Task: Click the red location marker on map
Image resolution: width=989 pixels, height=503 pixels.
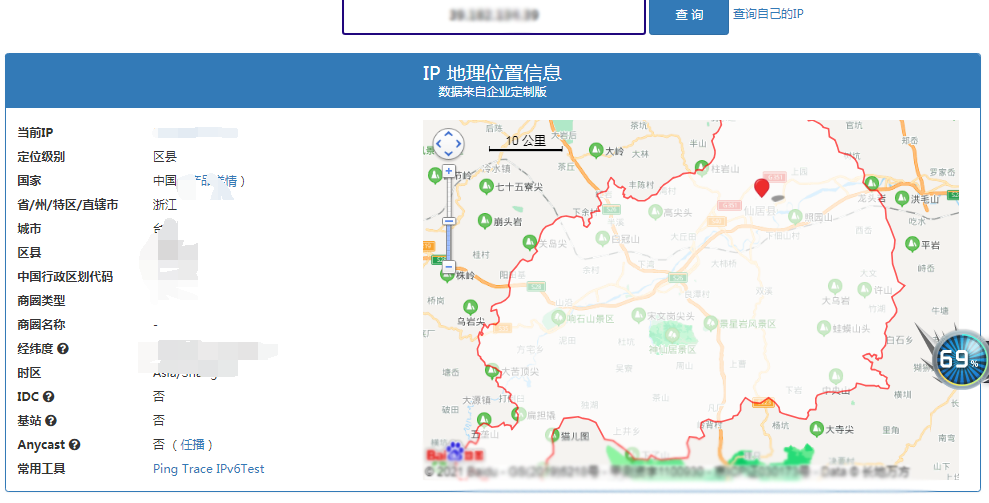Action: (762, 187)
